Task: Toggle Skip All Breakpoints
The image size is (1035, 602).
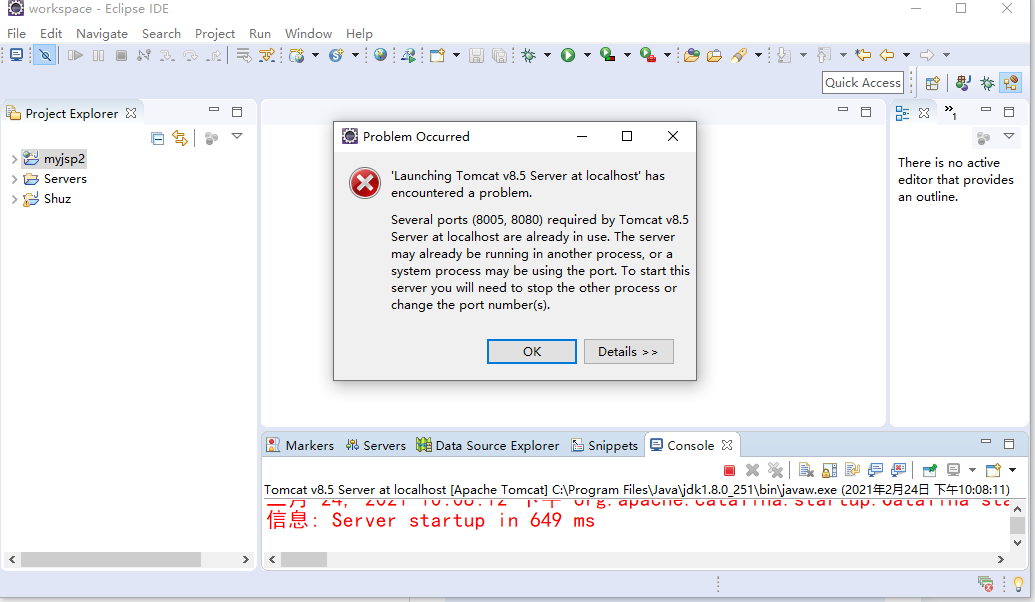Action: [x=45, y=55]
